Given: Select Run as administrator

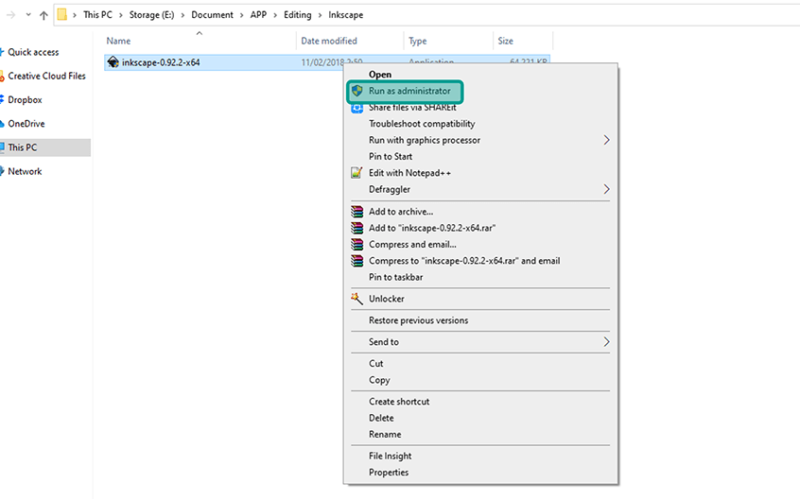Looking at the screenshot, I should tap(410, 91).
